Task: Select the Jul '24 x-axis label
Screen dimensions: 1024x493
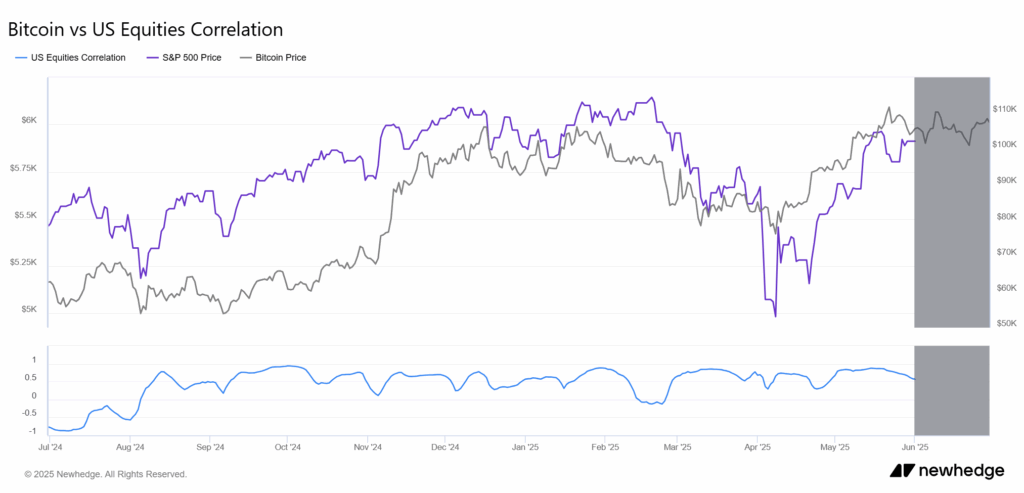Action: (51, 447)
